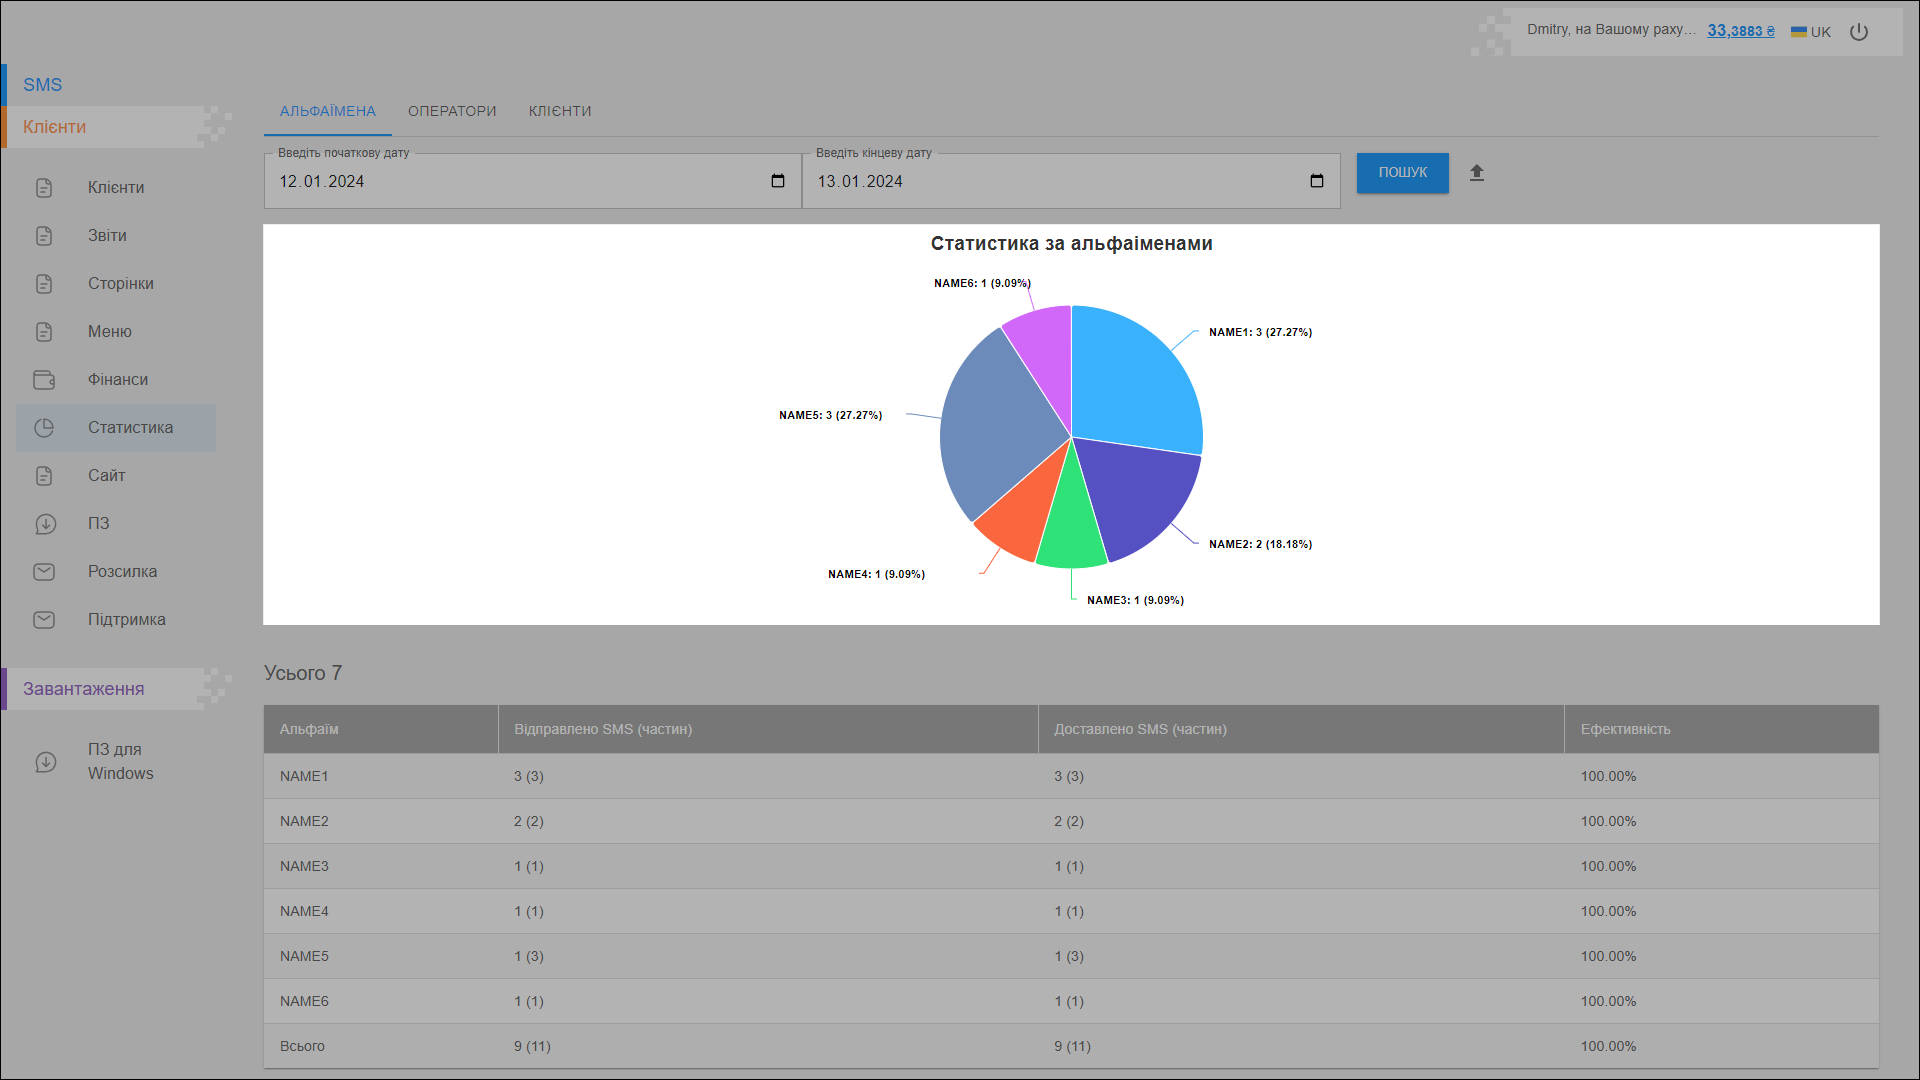Click the Статистика pie chart icon

pos(44,428)
